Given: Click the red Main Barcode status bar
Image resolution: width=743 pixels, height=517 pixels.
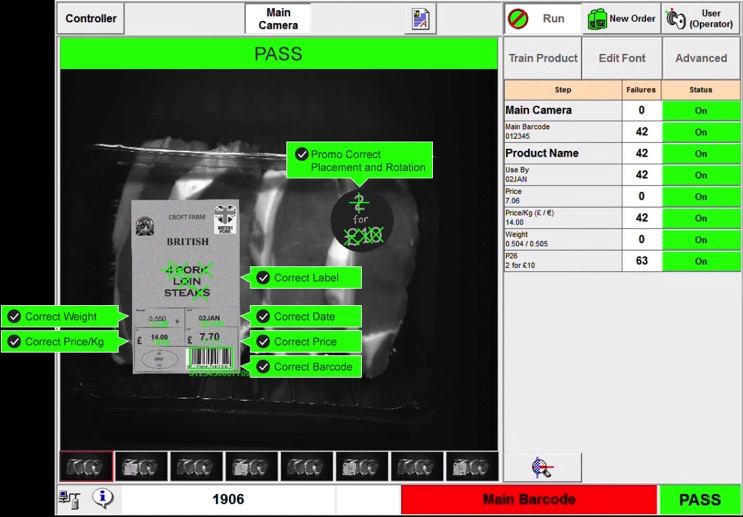Looking at the screenshot, I should (x=529, y=499).
